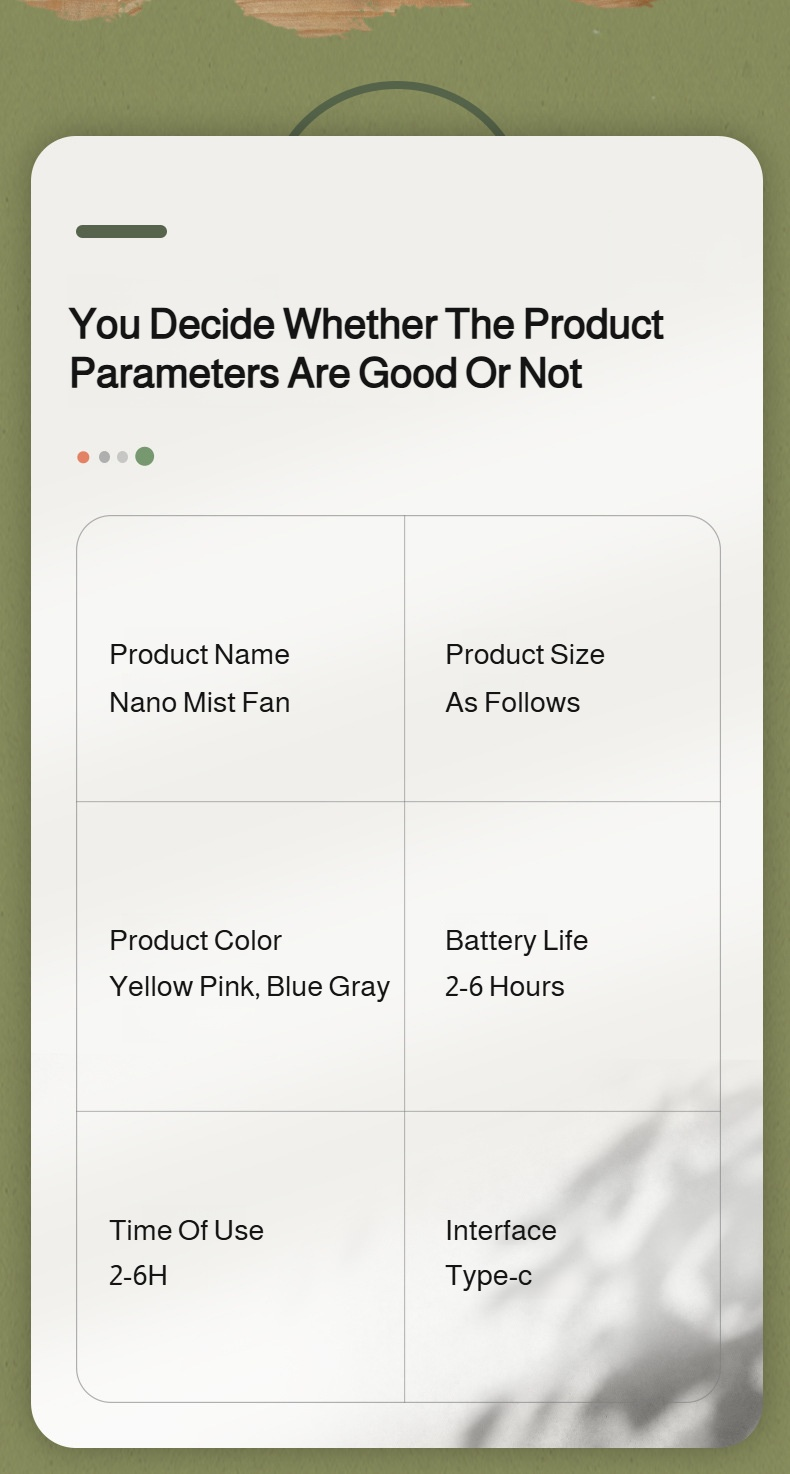Screen dimensions: 790x1474
Task: Click the "Product Color" label
Action: (195, 940)
